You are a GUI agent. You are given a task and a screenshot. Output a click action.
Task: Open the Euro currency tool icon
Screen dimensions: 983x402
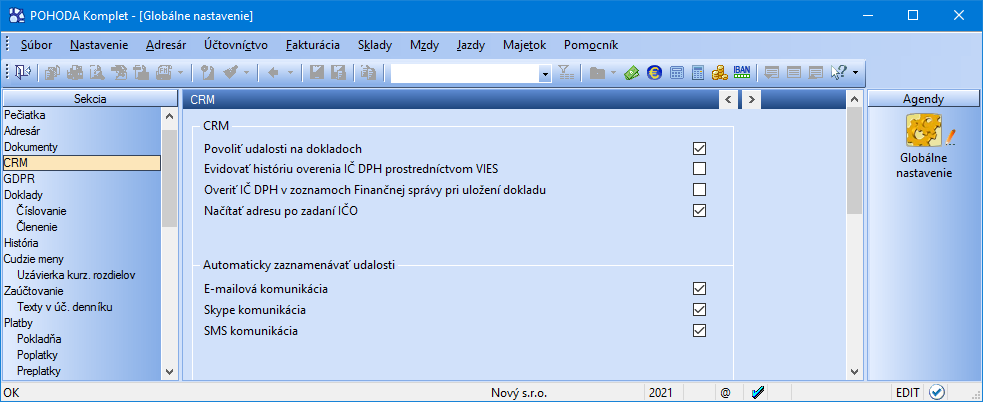click(654, 73)
